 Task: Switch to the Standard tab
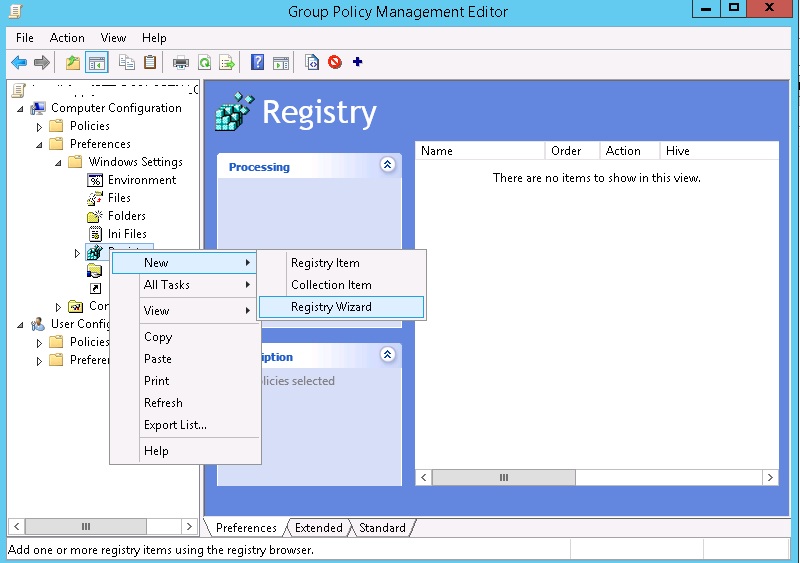pos(382,528)
